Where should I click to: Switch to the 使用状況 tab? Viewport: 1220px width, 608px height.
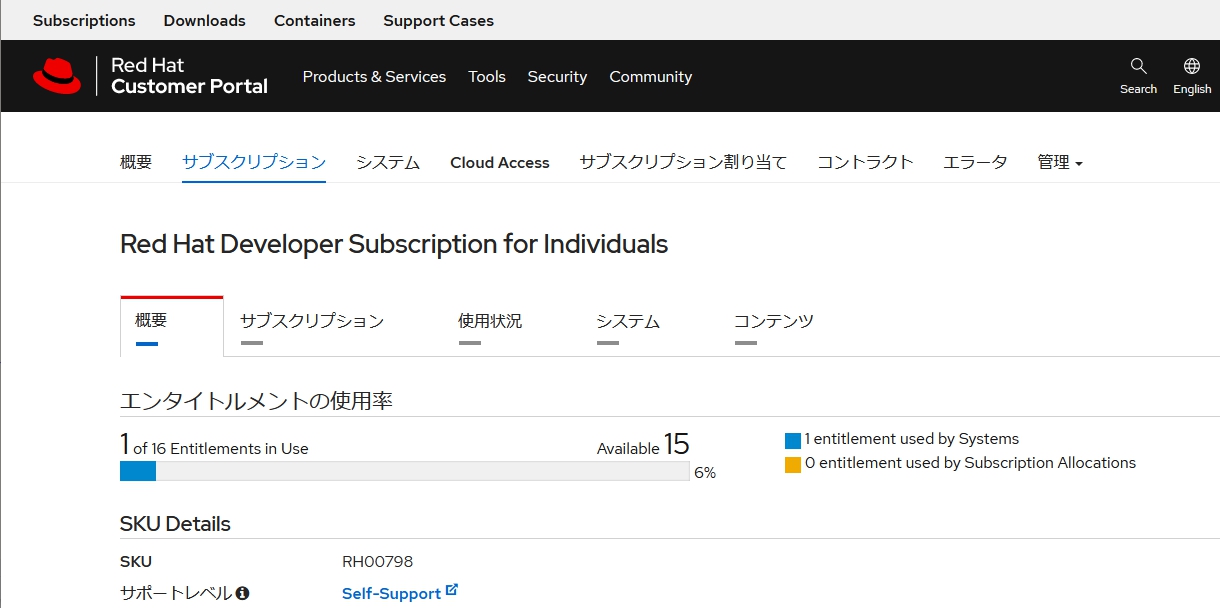pyautogui.click(x=490, y=321)
